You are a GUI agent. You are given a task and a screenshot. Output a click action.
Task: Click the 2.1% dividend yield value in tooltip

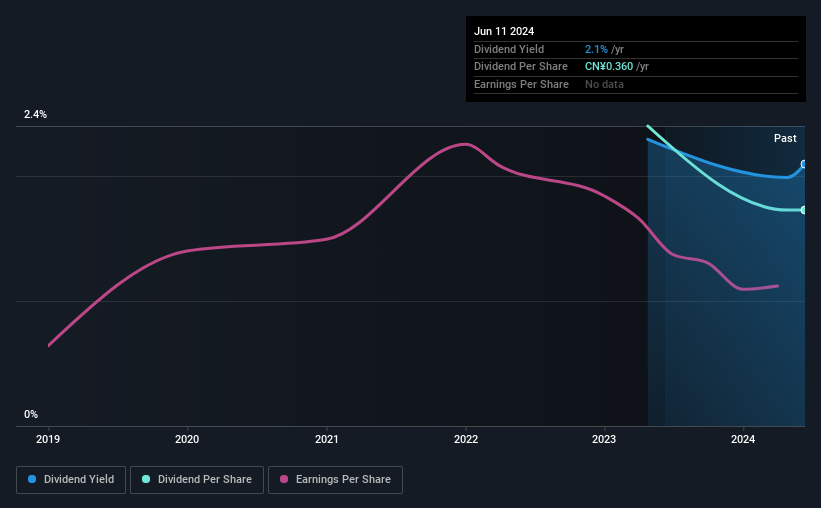(x=596, y=49)
